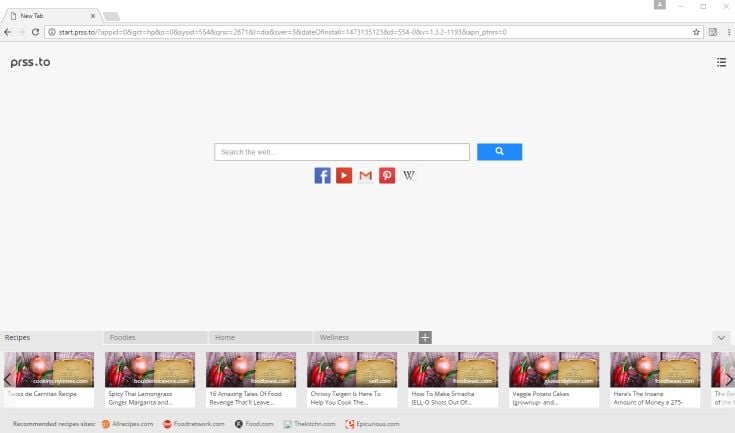Image resolution: width=735 pixels, height=433 pixels.
Task: Open the prss.to list menu icon
Action: click(721, 62)
